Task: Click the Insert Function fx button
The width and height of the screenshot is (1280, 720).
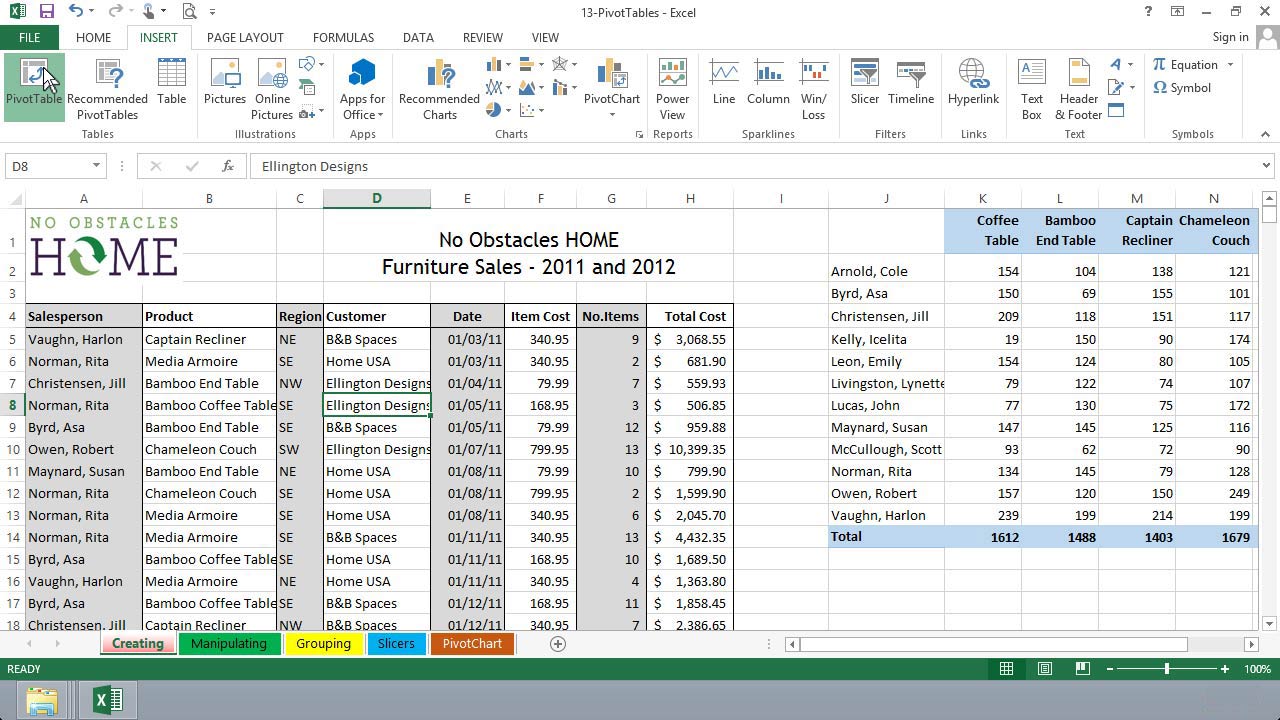Action: point(228,166)
